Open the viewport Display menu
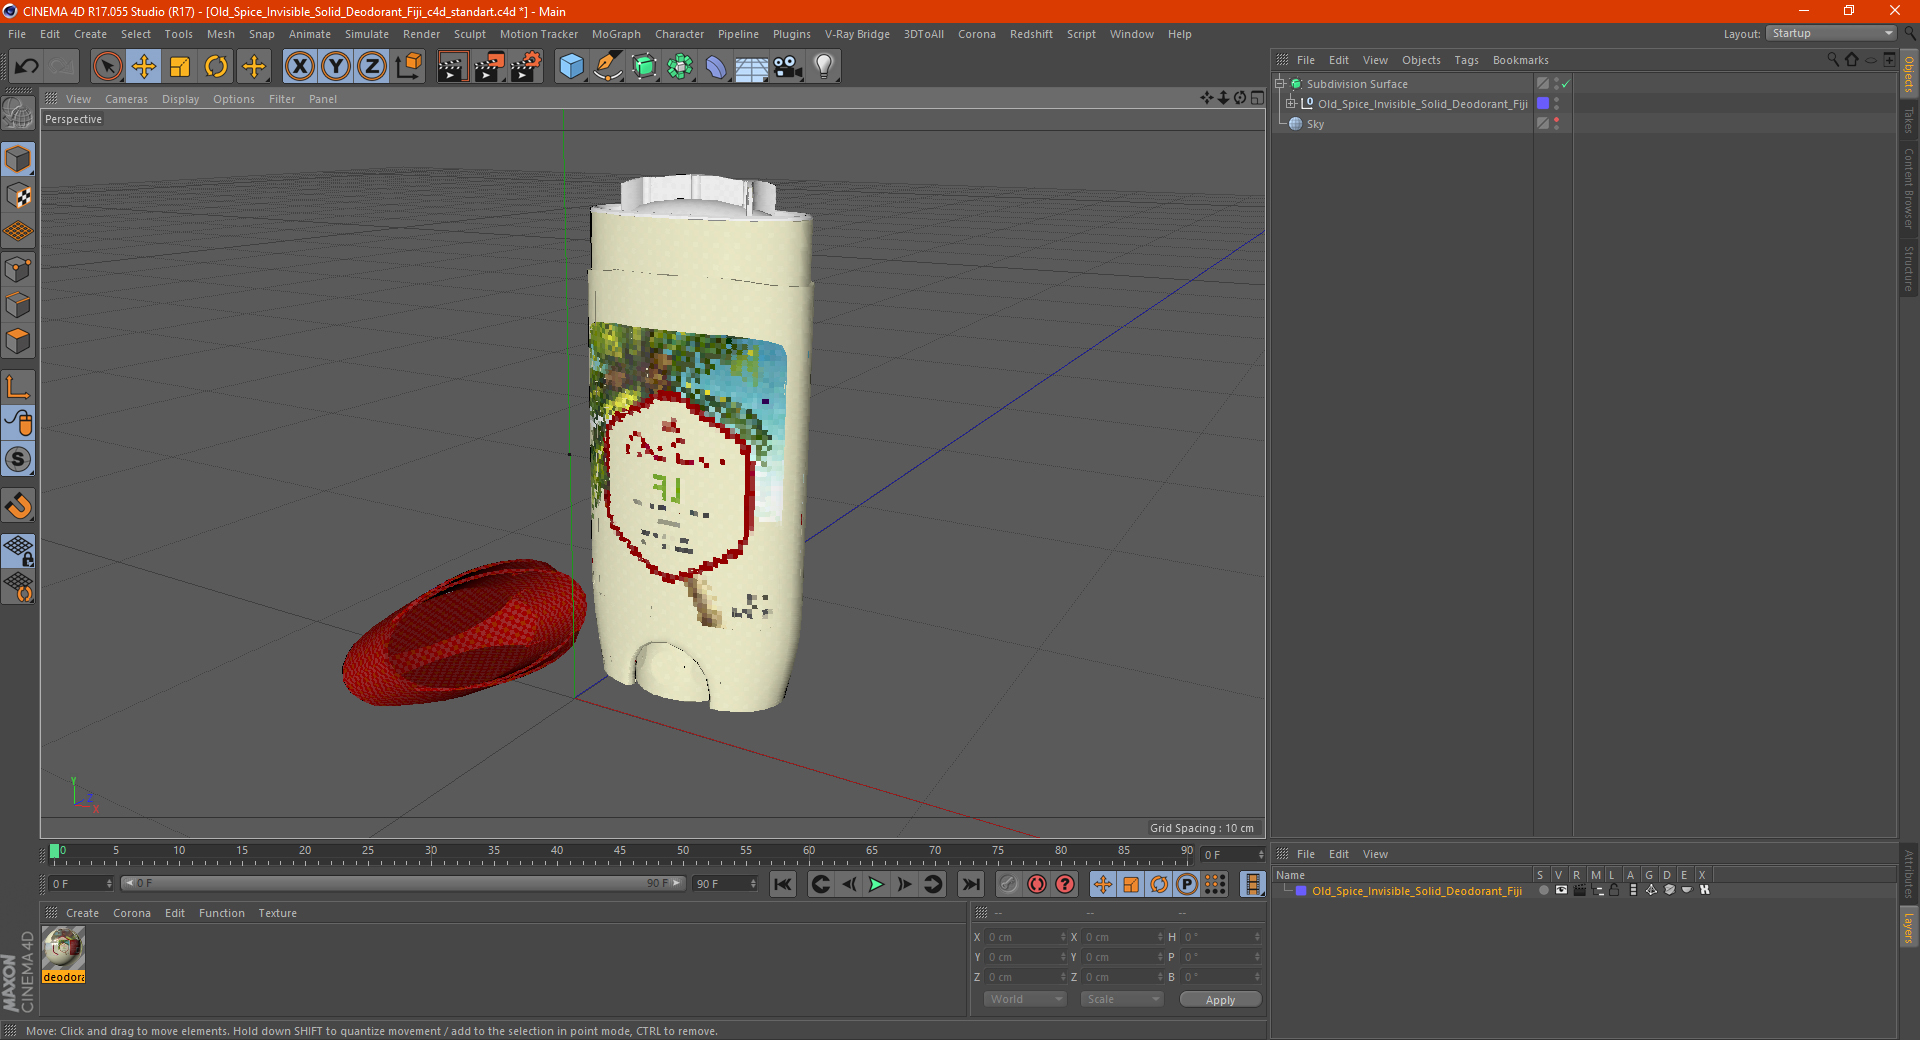The image size is (1920, 1040). pyautogui.click(x=180, y=99)
